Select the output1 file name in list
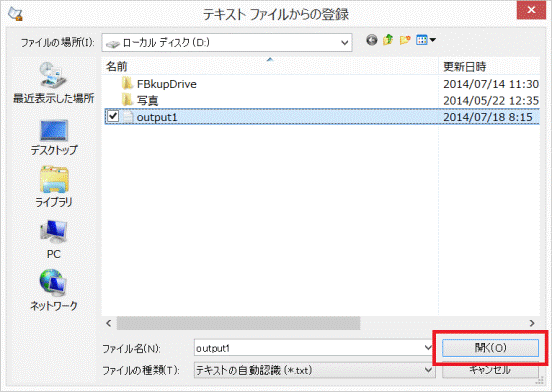This screenshot has width=552, height=392. (157, 117)
